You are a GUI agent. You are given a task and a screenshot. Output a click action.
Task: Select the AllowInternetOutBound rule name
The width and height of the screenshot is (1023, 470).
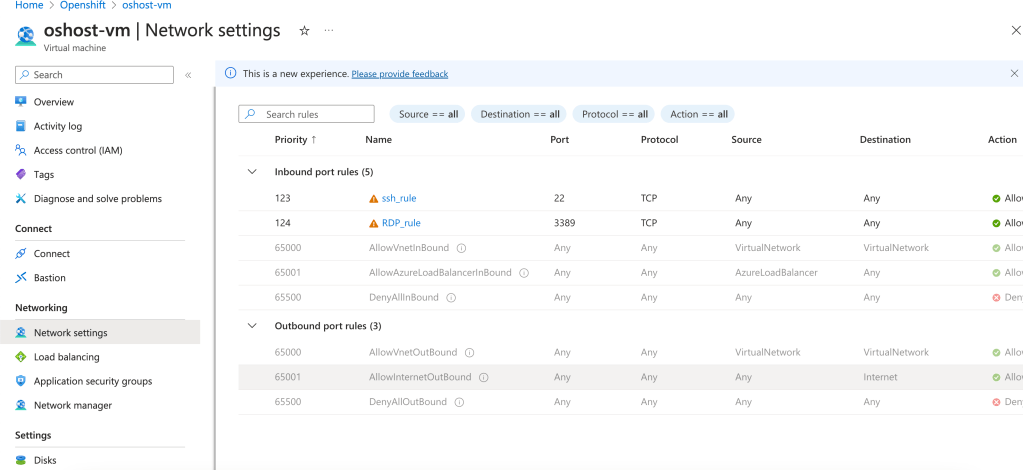(x=420, y=377)
